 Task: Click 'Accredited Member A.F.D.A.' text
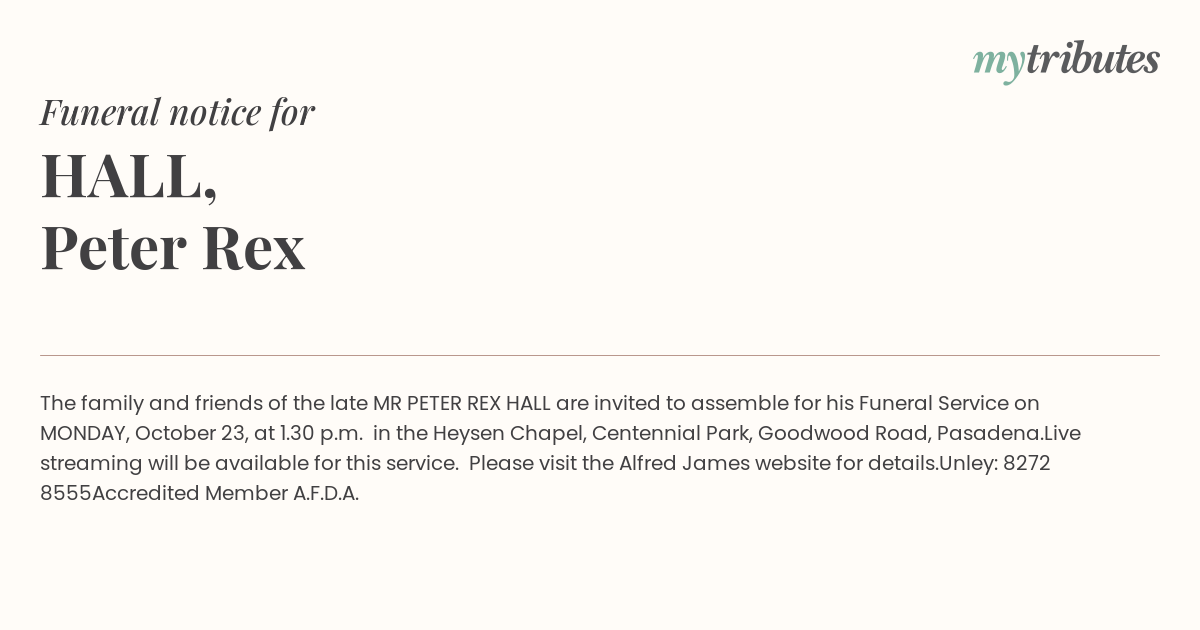225,493
